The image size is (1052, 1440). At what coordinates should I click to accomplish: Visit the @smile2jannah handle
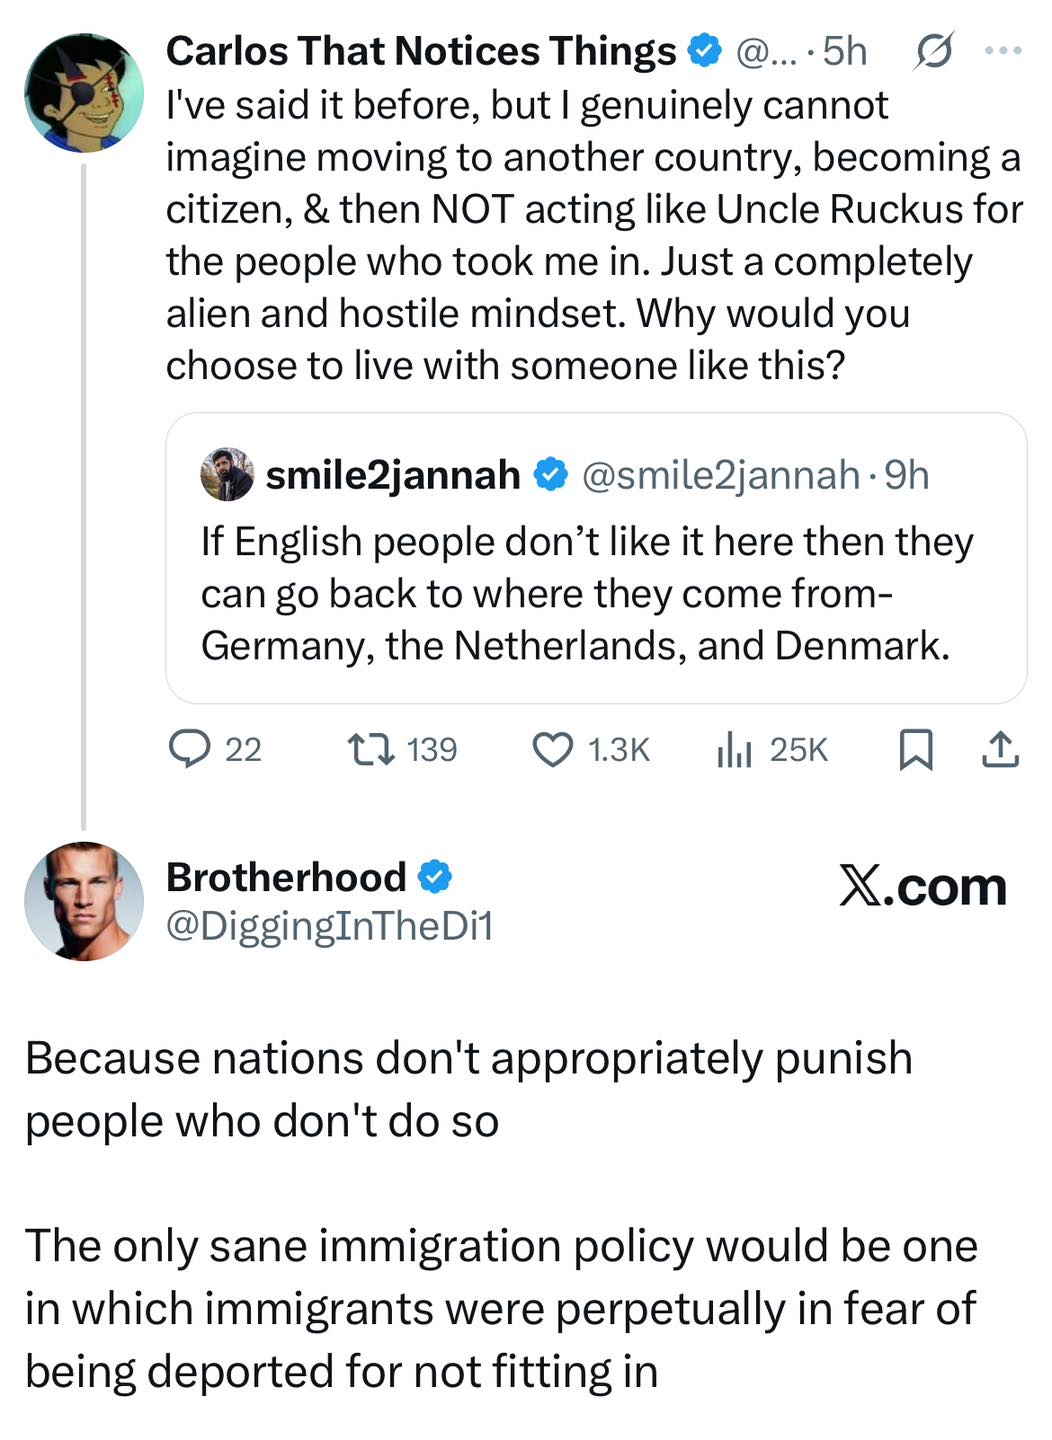720,475
